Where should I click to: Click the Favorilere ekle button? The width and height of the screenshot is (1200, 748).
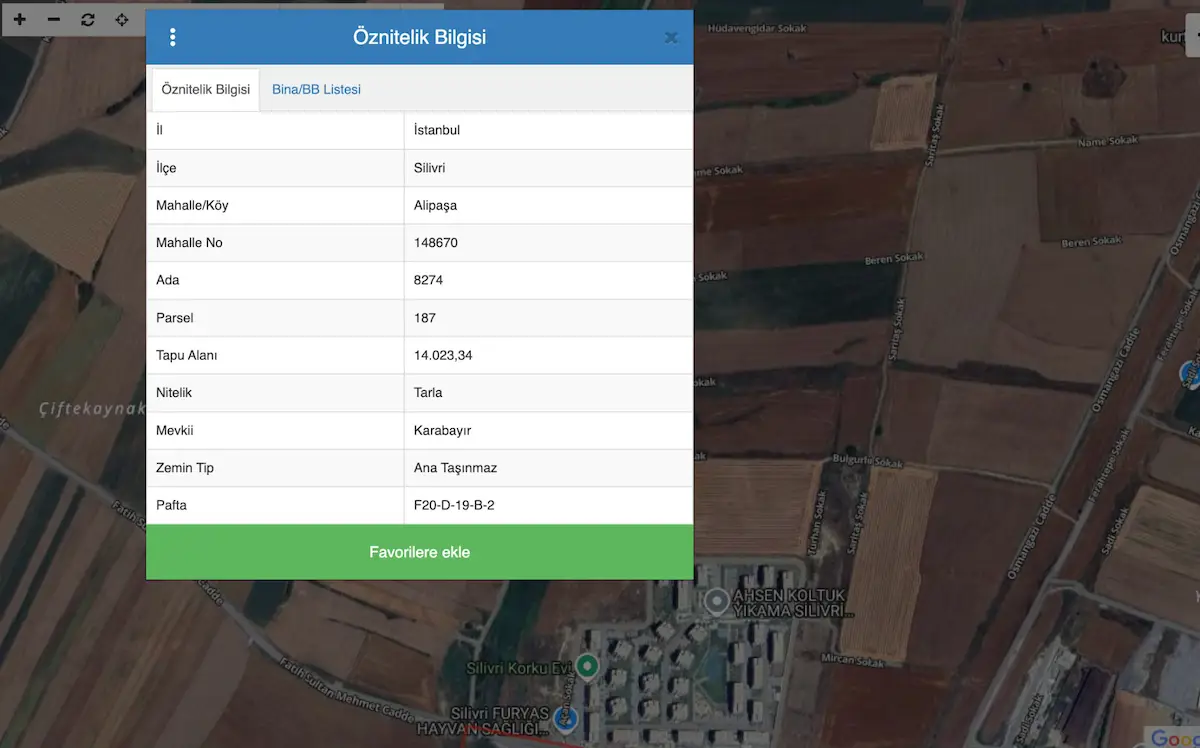tap(420, 552)
